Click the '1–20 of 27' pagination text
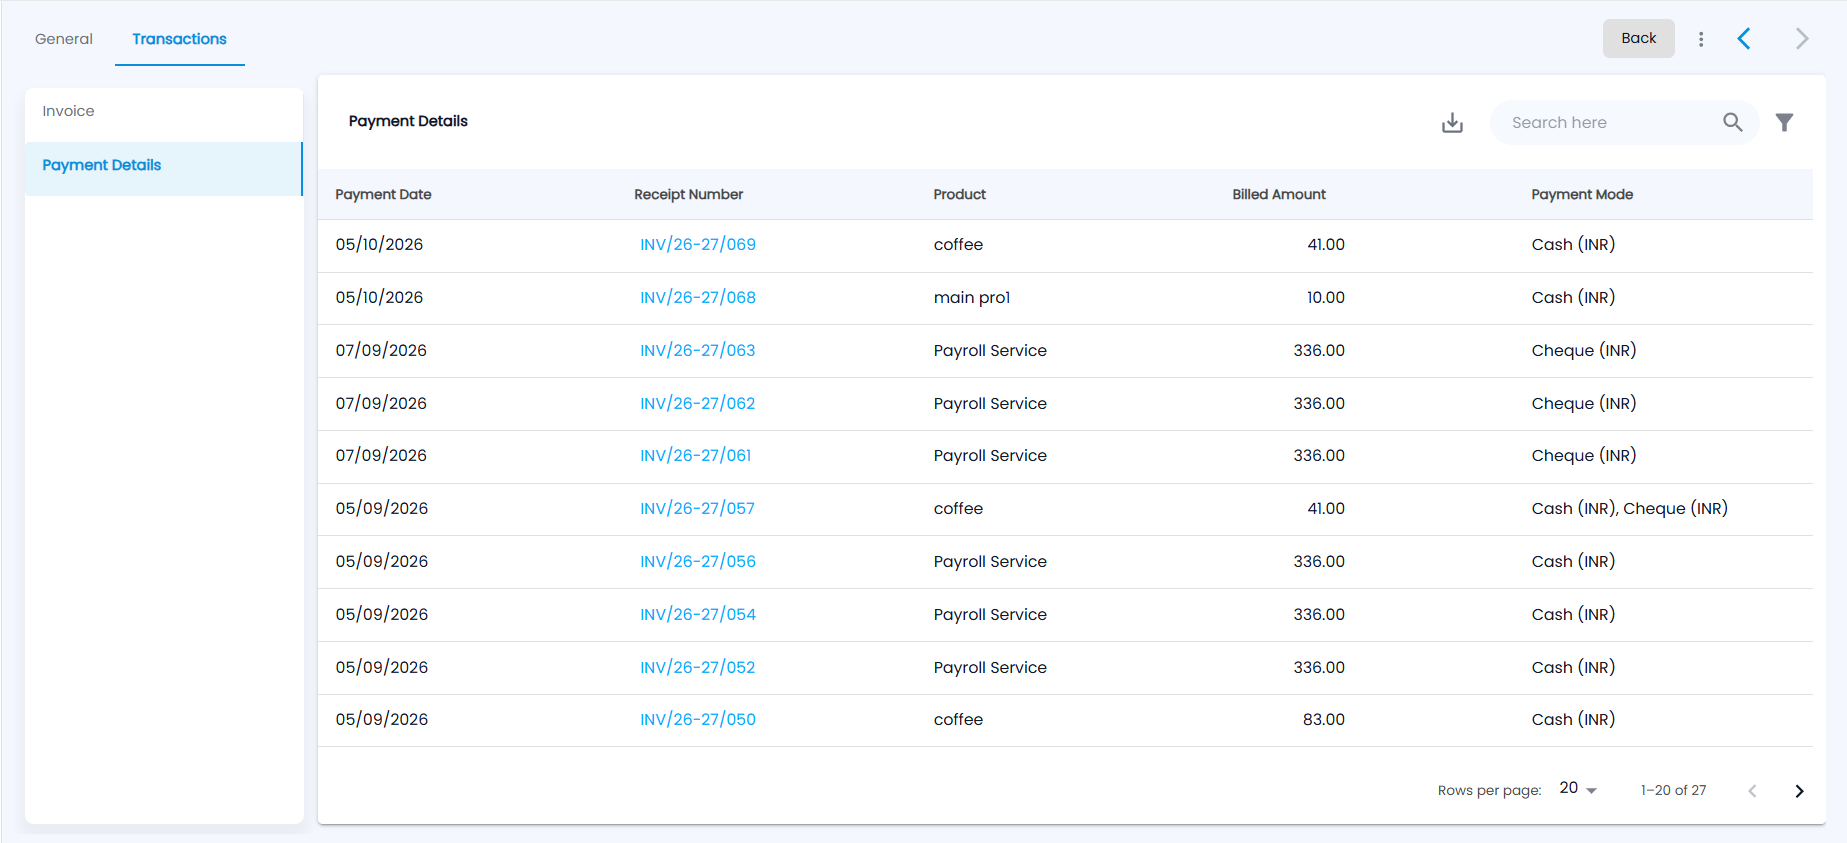 pos(1674,791)
